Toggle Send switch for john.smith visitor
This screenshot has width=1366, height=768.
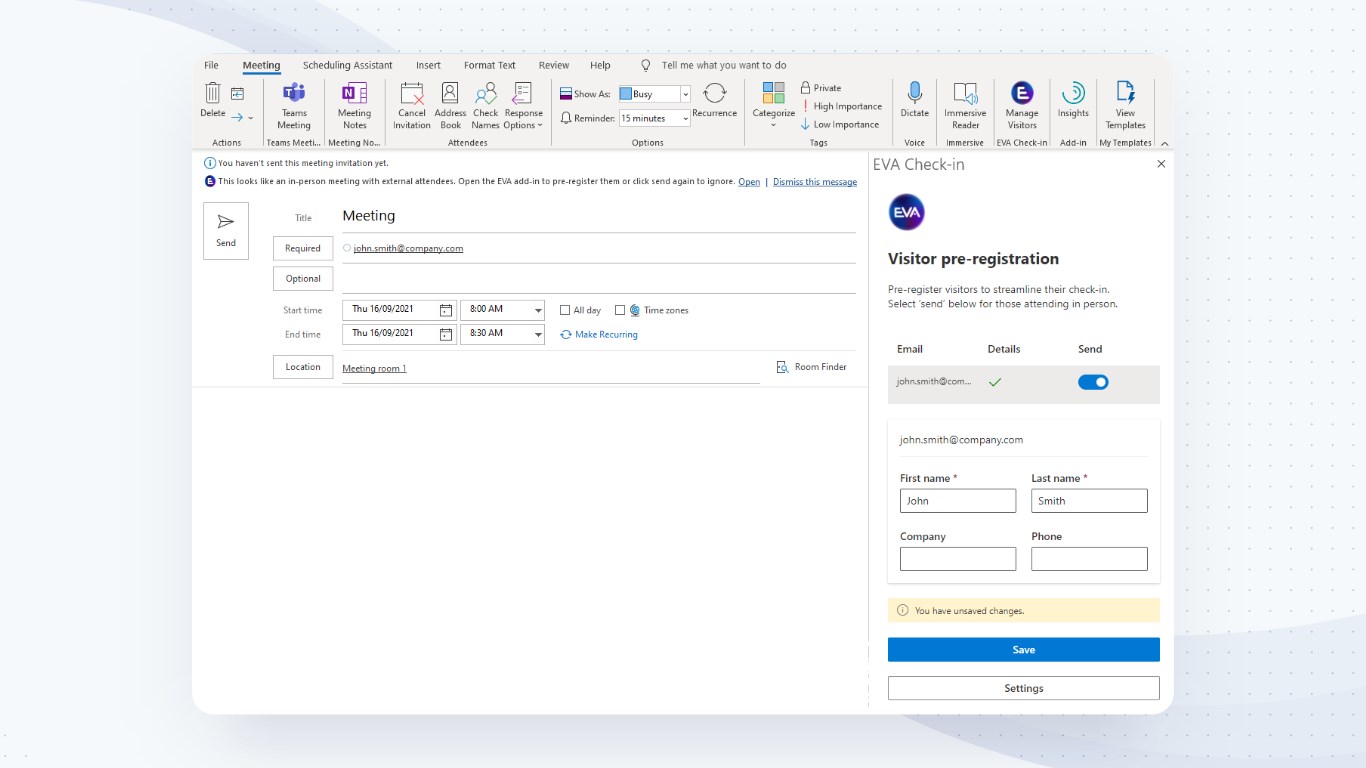click(x=1093, y=382)
